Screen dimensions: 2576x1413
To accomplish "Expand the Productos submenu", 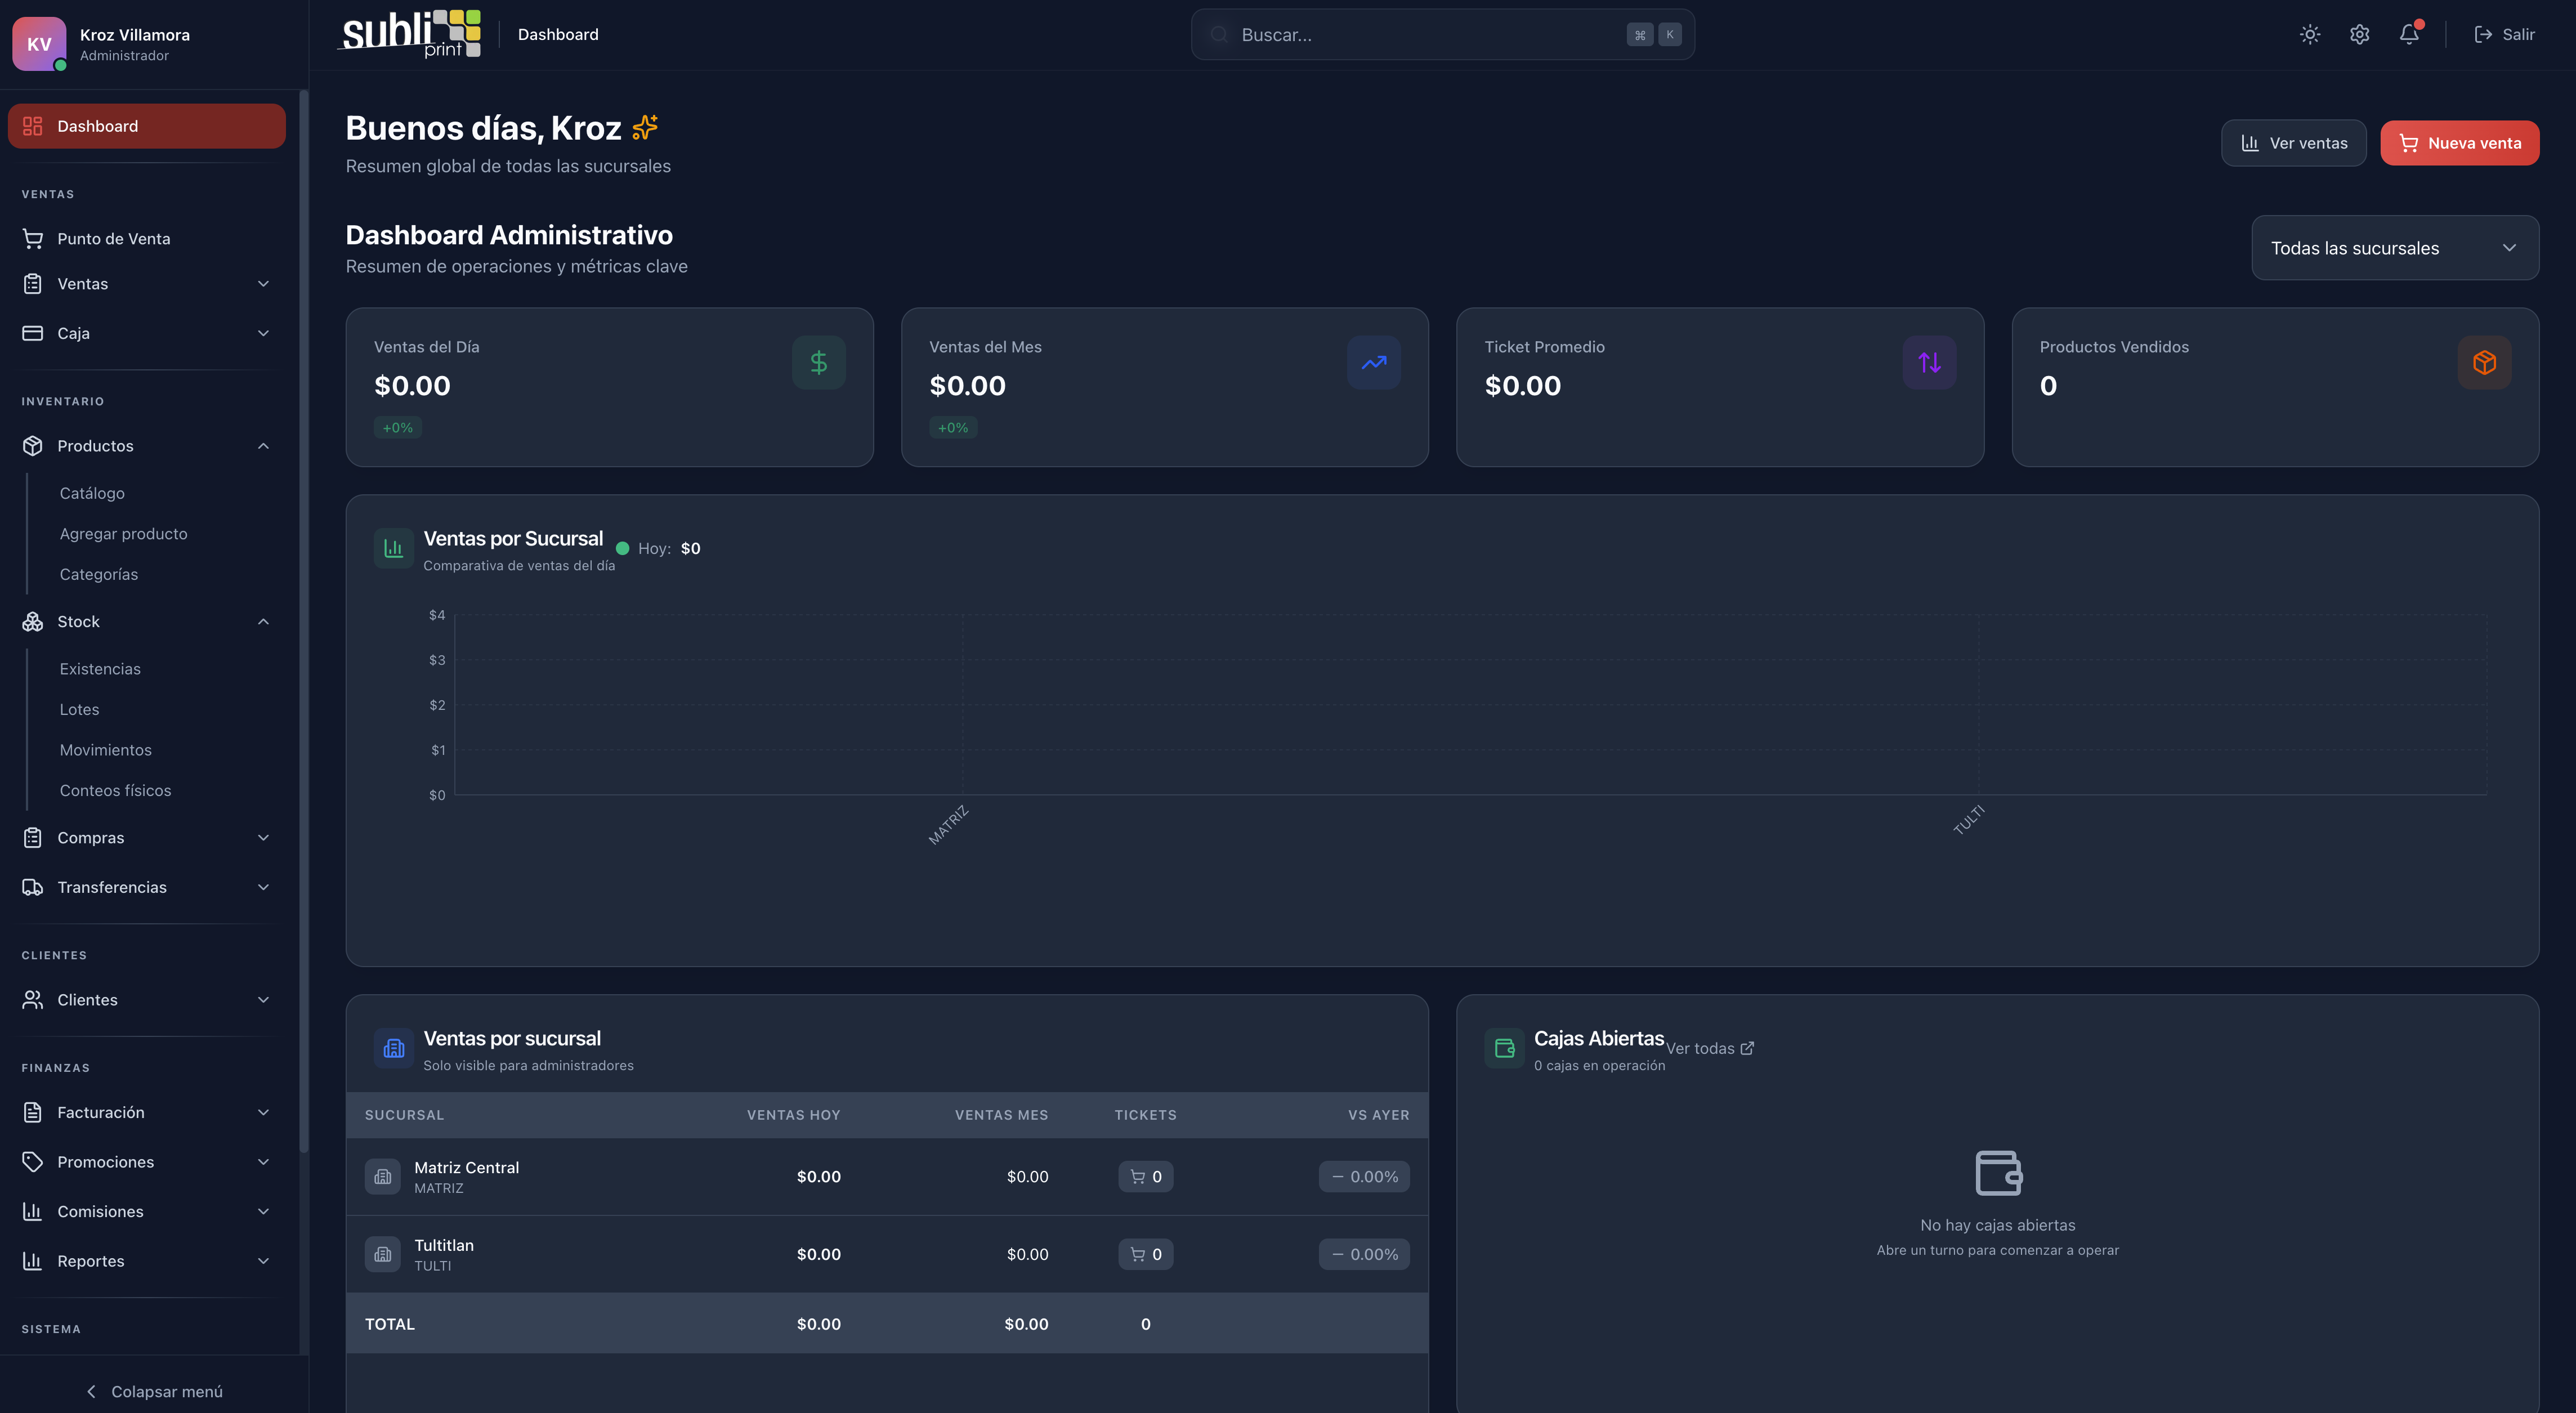I will 263,445.
